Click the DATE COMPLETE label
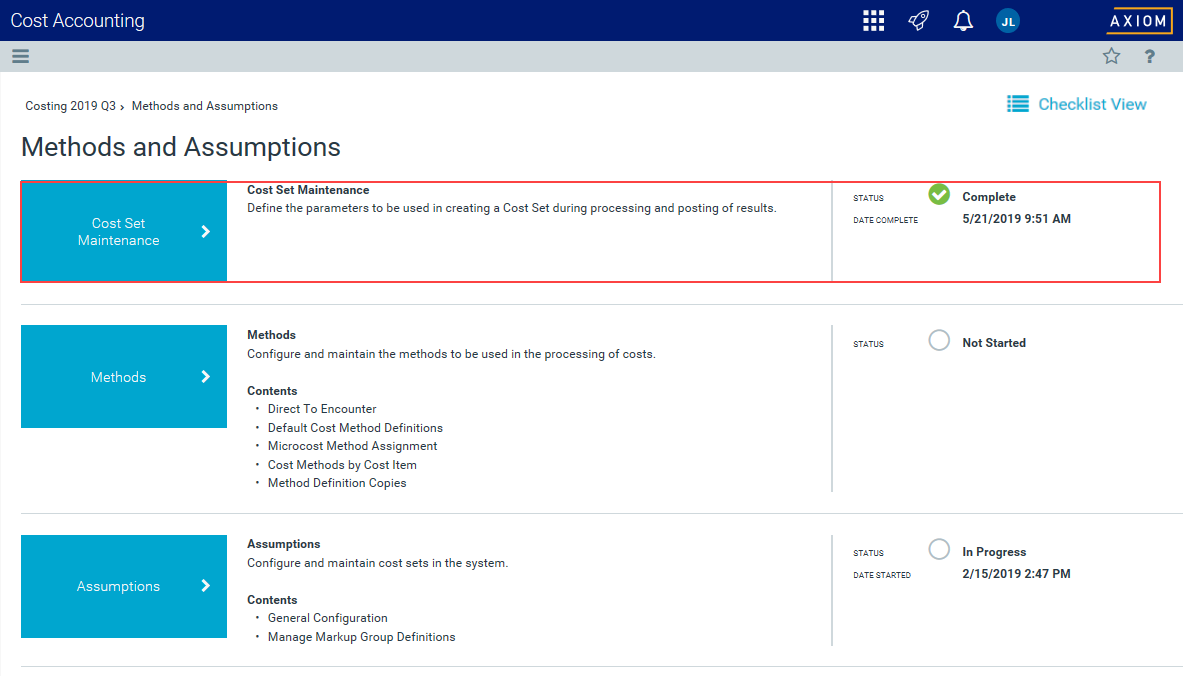Image resolution: width=1183 pixels, height=676 pixels. tap(885, 220)
